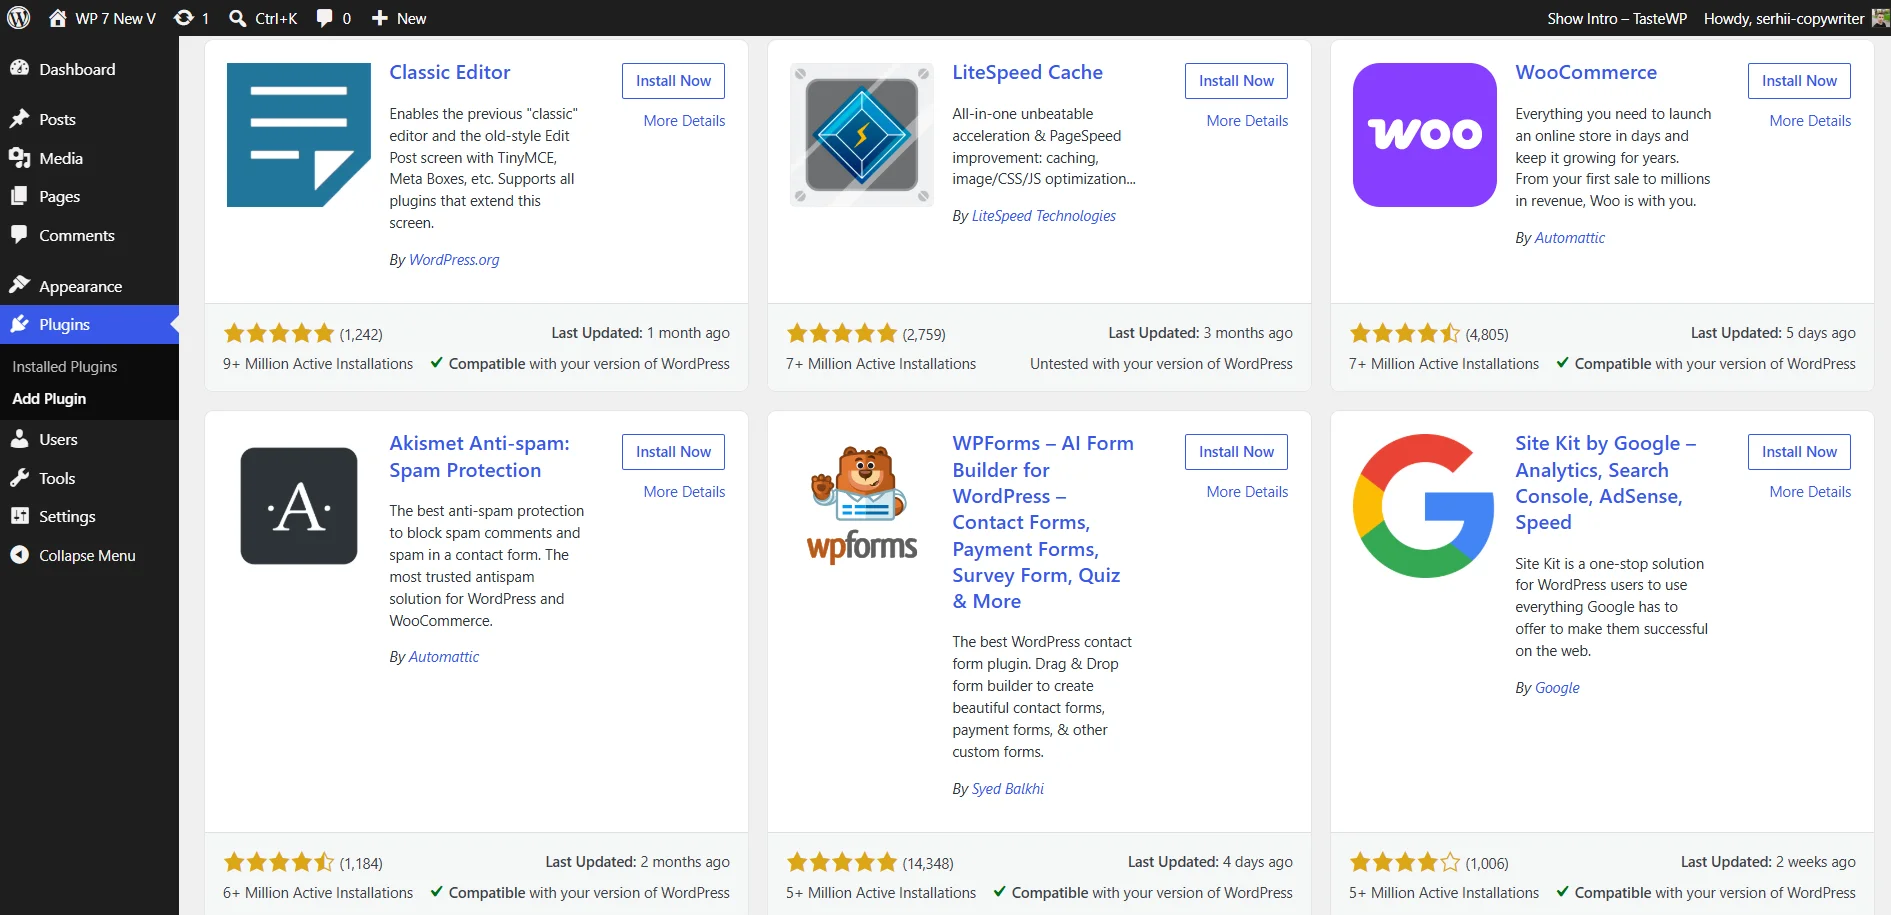Install the Akismet Anti-spam plugin

(x=673, y=452)
